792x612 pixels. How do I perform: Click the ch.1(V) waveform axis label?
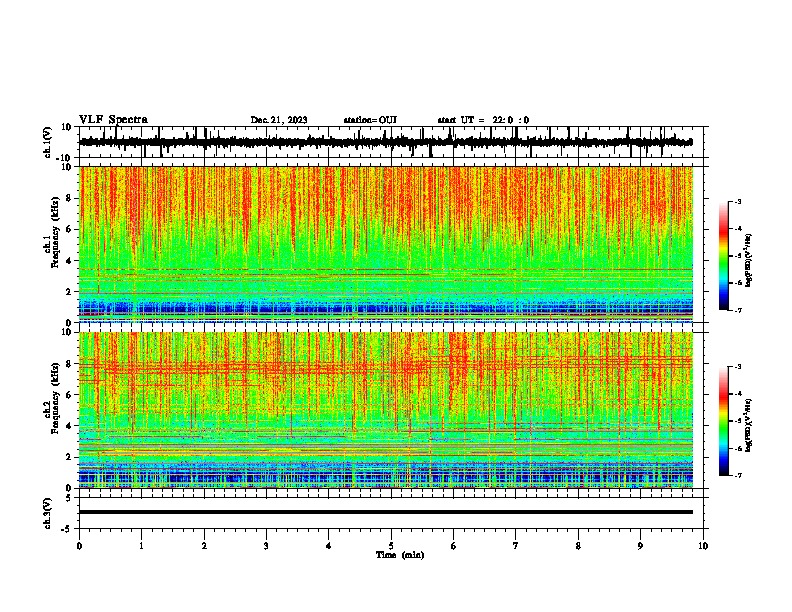click(48, 142)
